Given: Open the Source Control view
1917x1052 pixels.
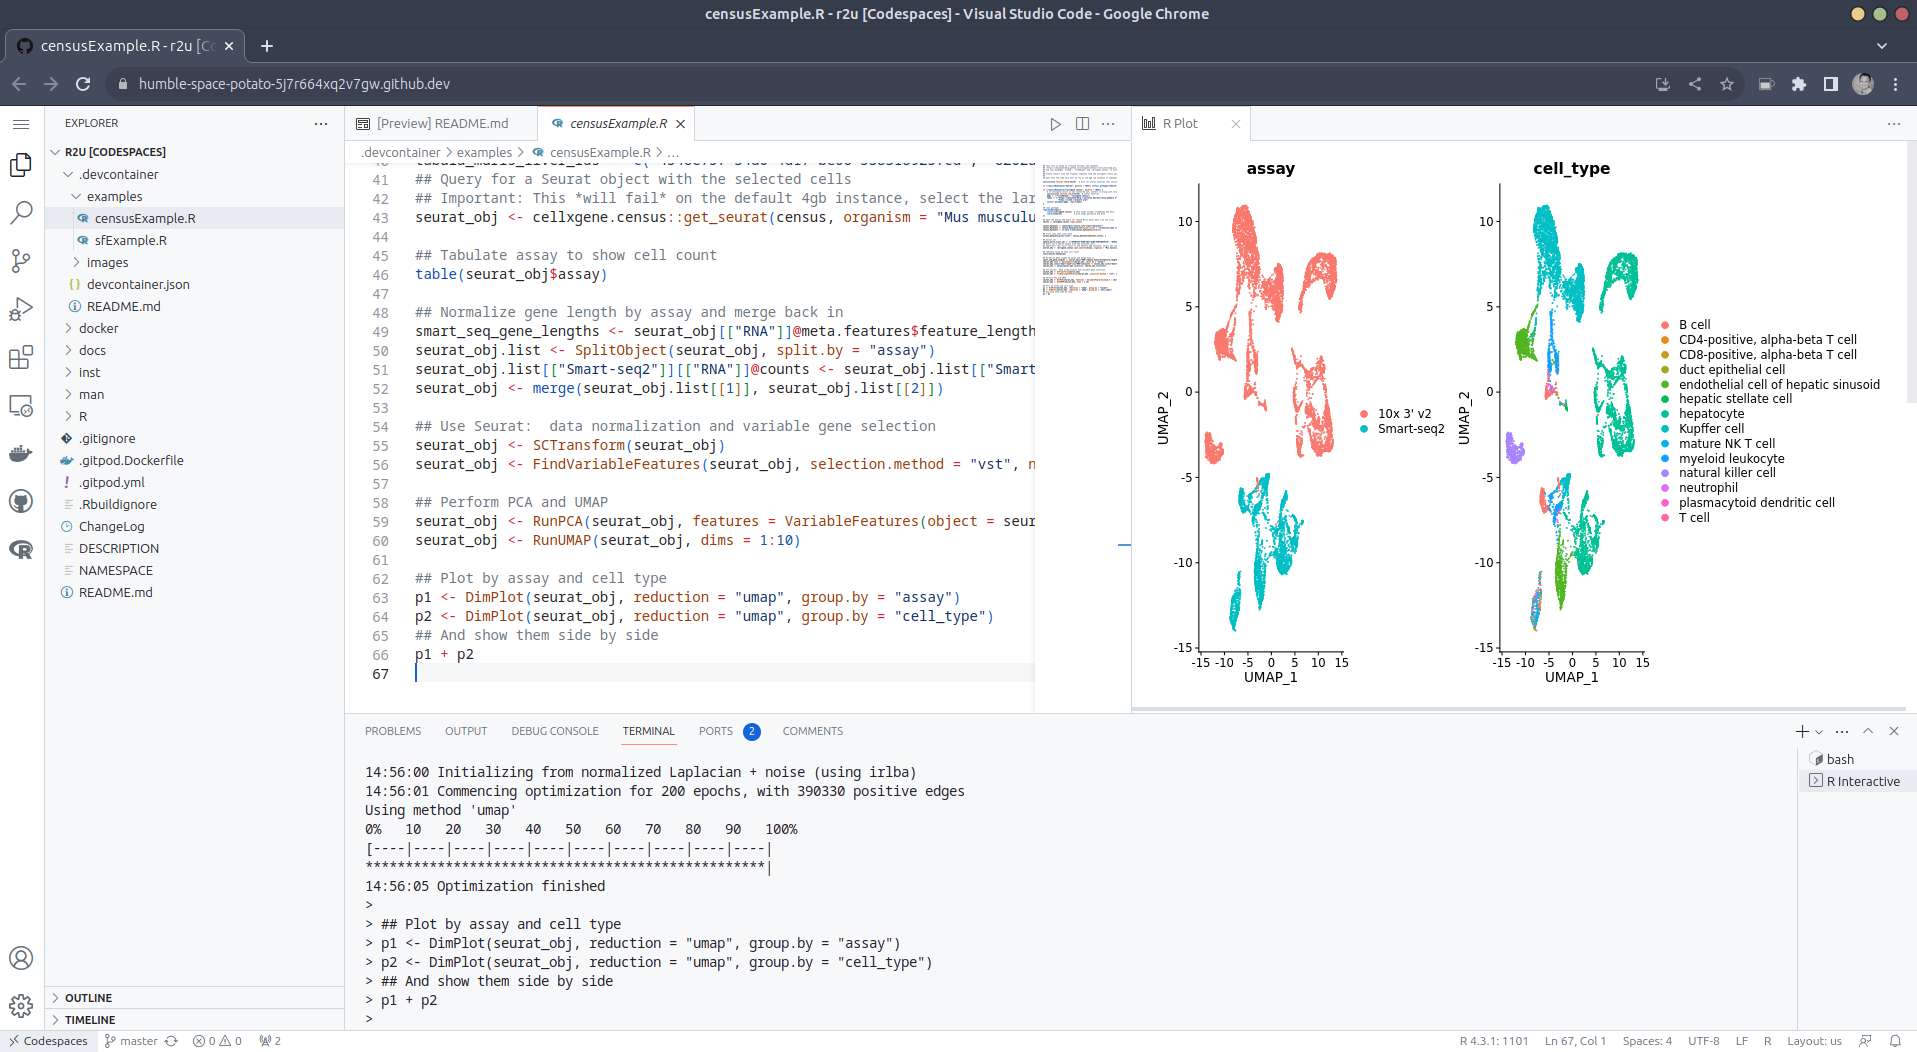Looking at the screenshot, I should pyautogui.click(x=21, y=261).
